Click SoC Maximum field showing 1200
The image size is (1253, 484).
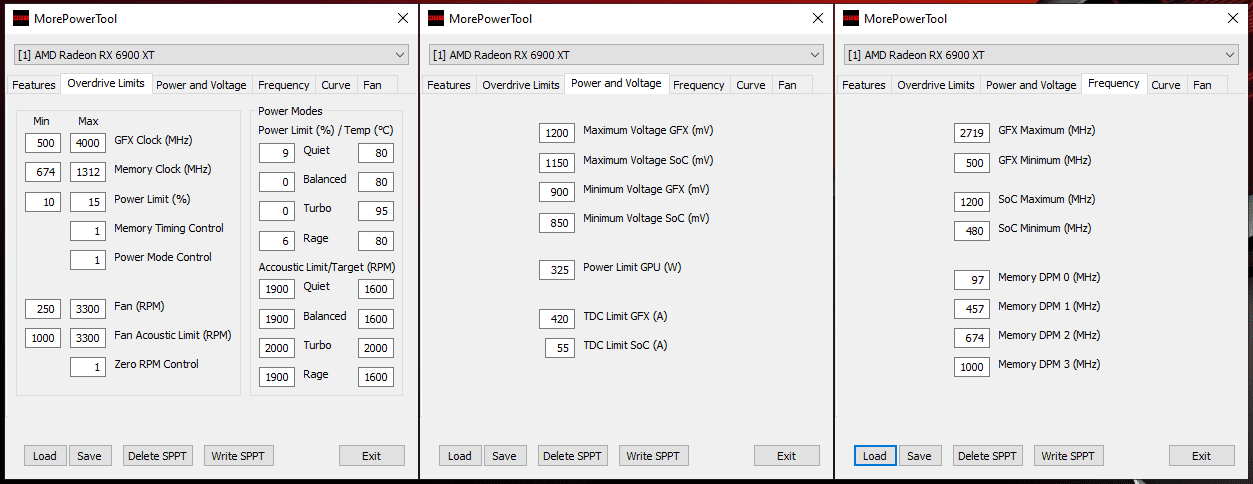[972, 202]
